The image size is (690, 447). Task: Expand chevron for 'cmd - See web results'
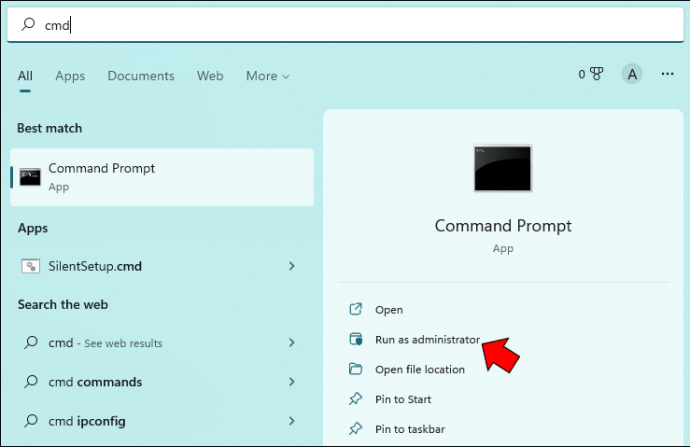pos(291,342)
